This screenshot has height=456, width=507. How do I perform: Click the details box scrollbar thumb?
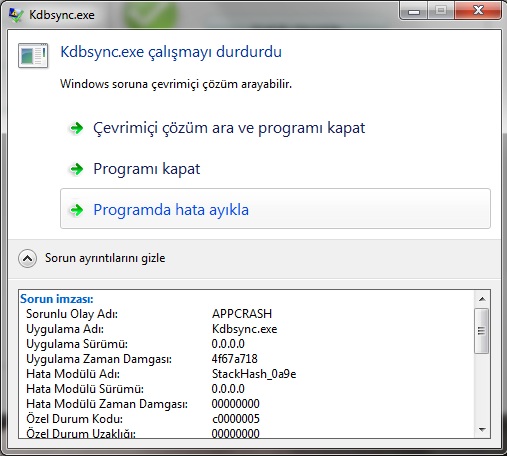tap(482, 331)
